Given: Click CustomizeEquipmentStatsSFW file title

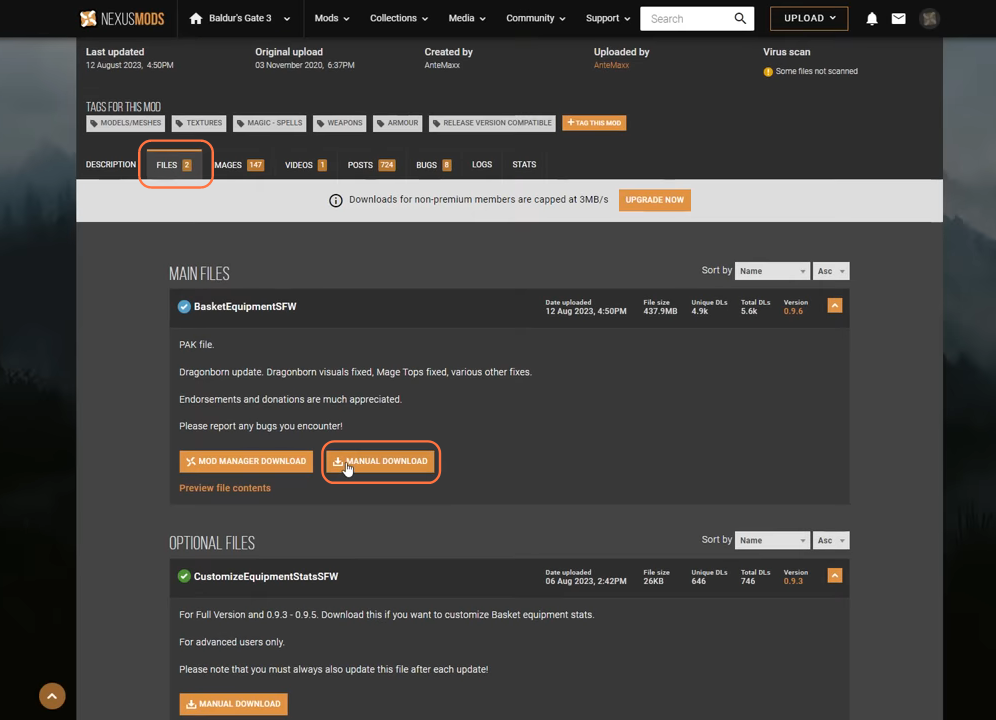Looking at the screenshot, I should (x=266, y=577).
